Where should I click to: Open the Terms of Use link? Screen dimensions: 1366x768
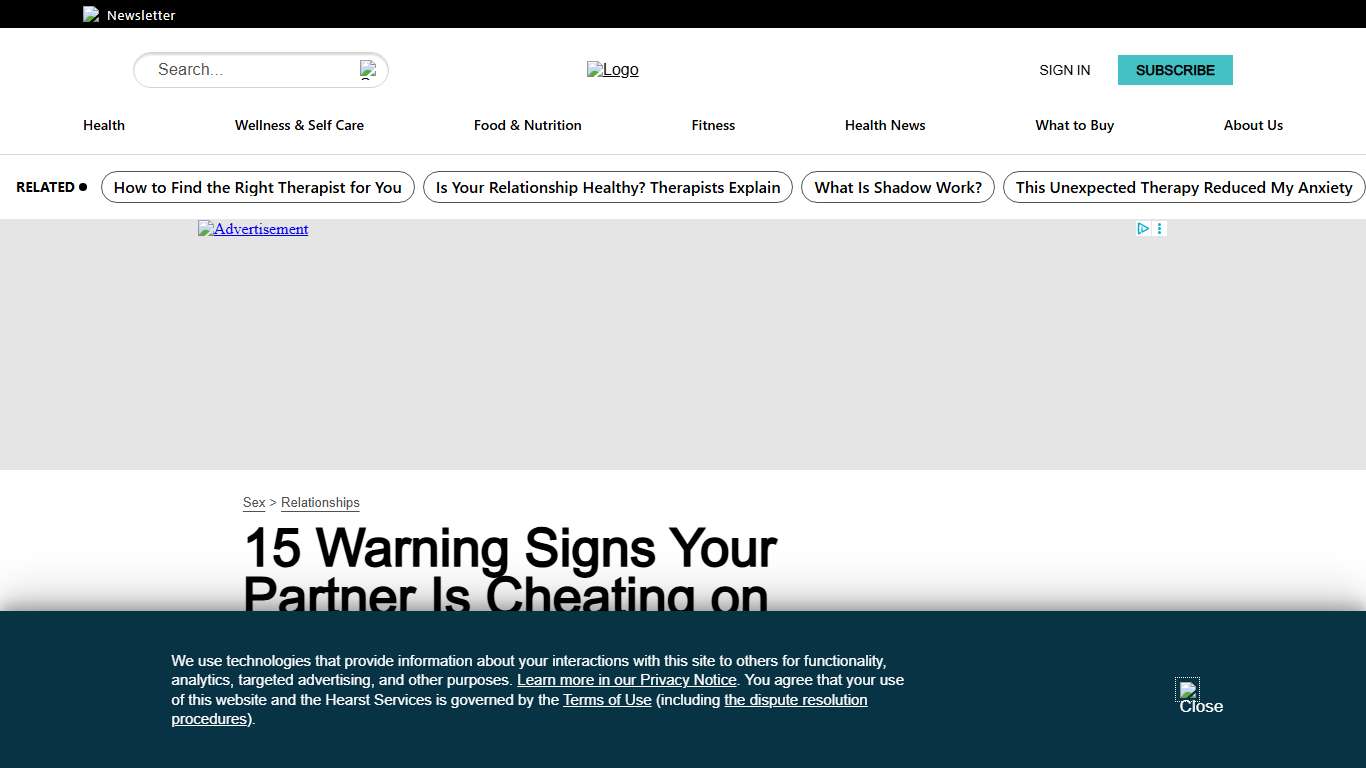(607, 700)
